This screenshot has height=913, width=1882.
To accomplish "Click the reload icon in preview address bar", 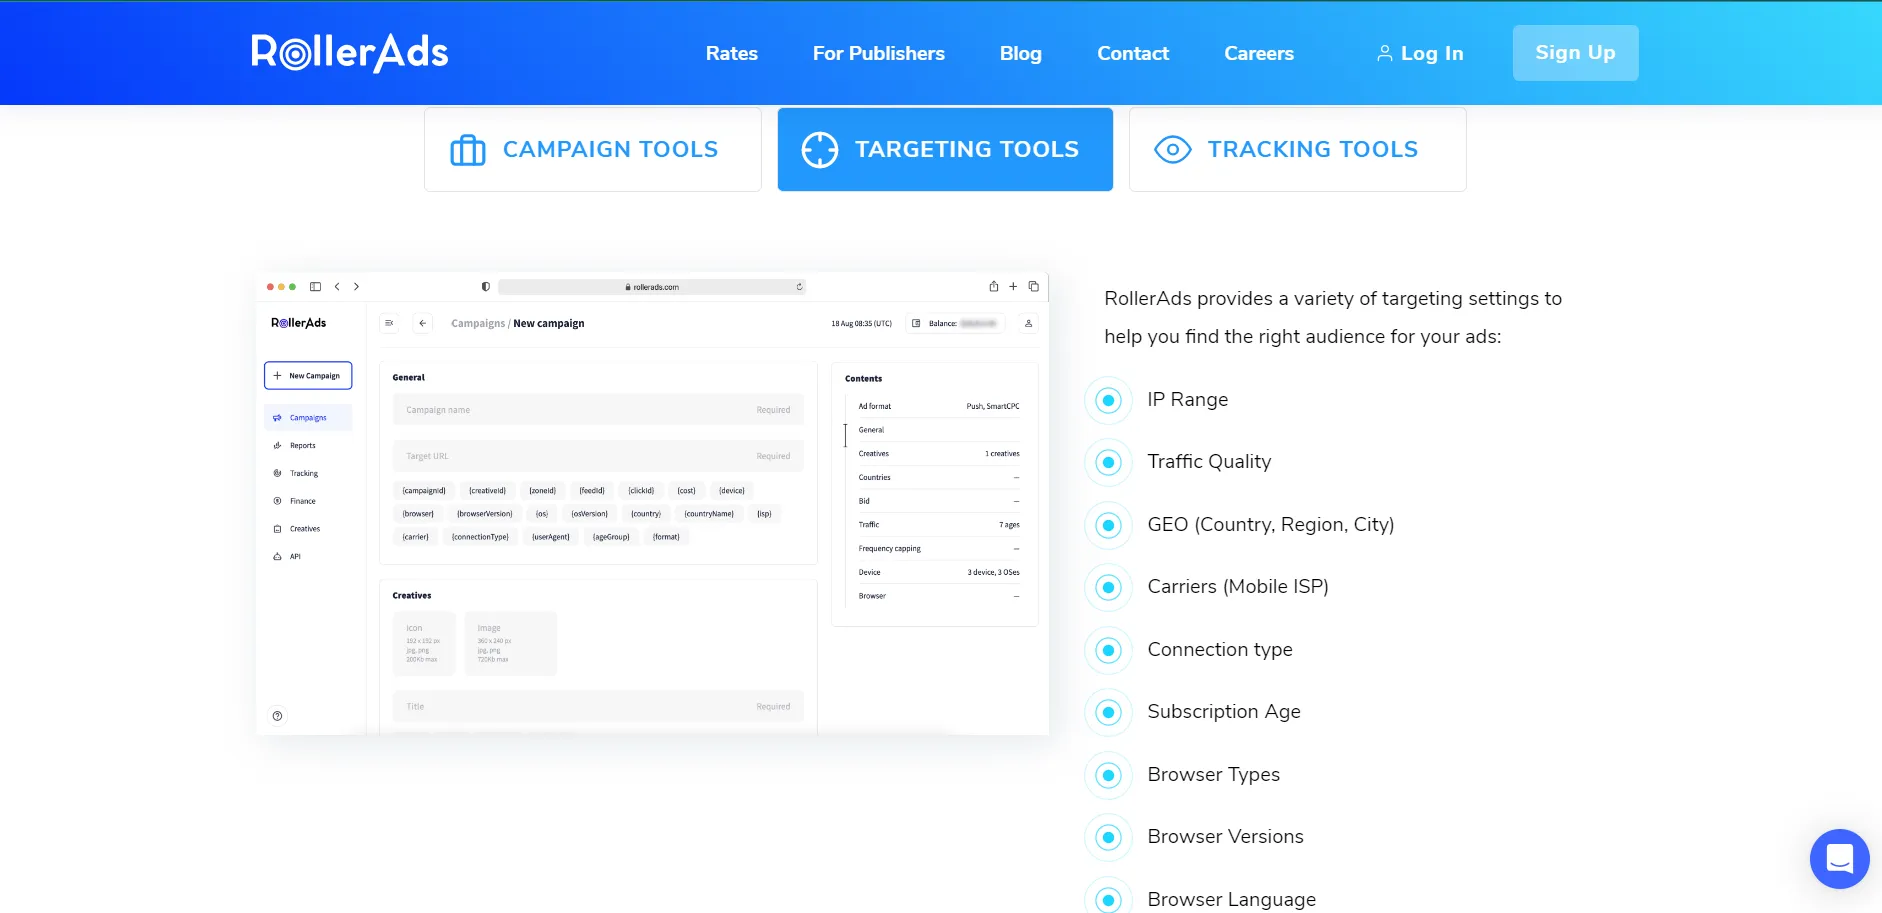I will coord(799,287).
